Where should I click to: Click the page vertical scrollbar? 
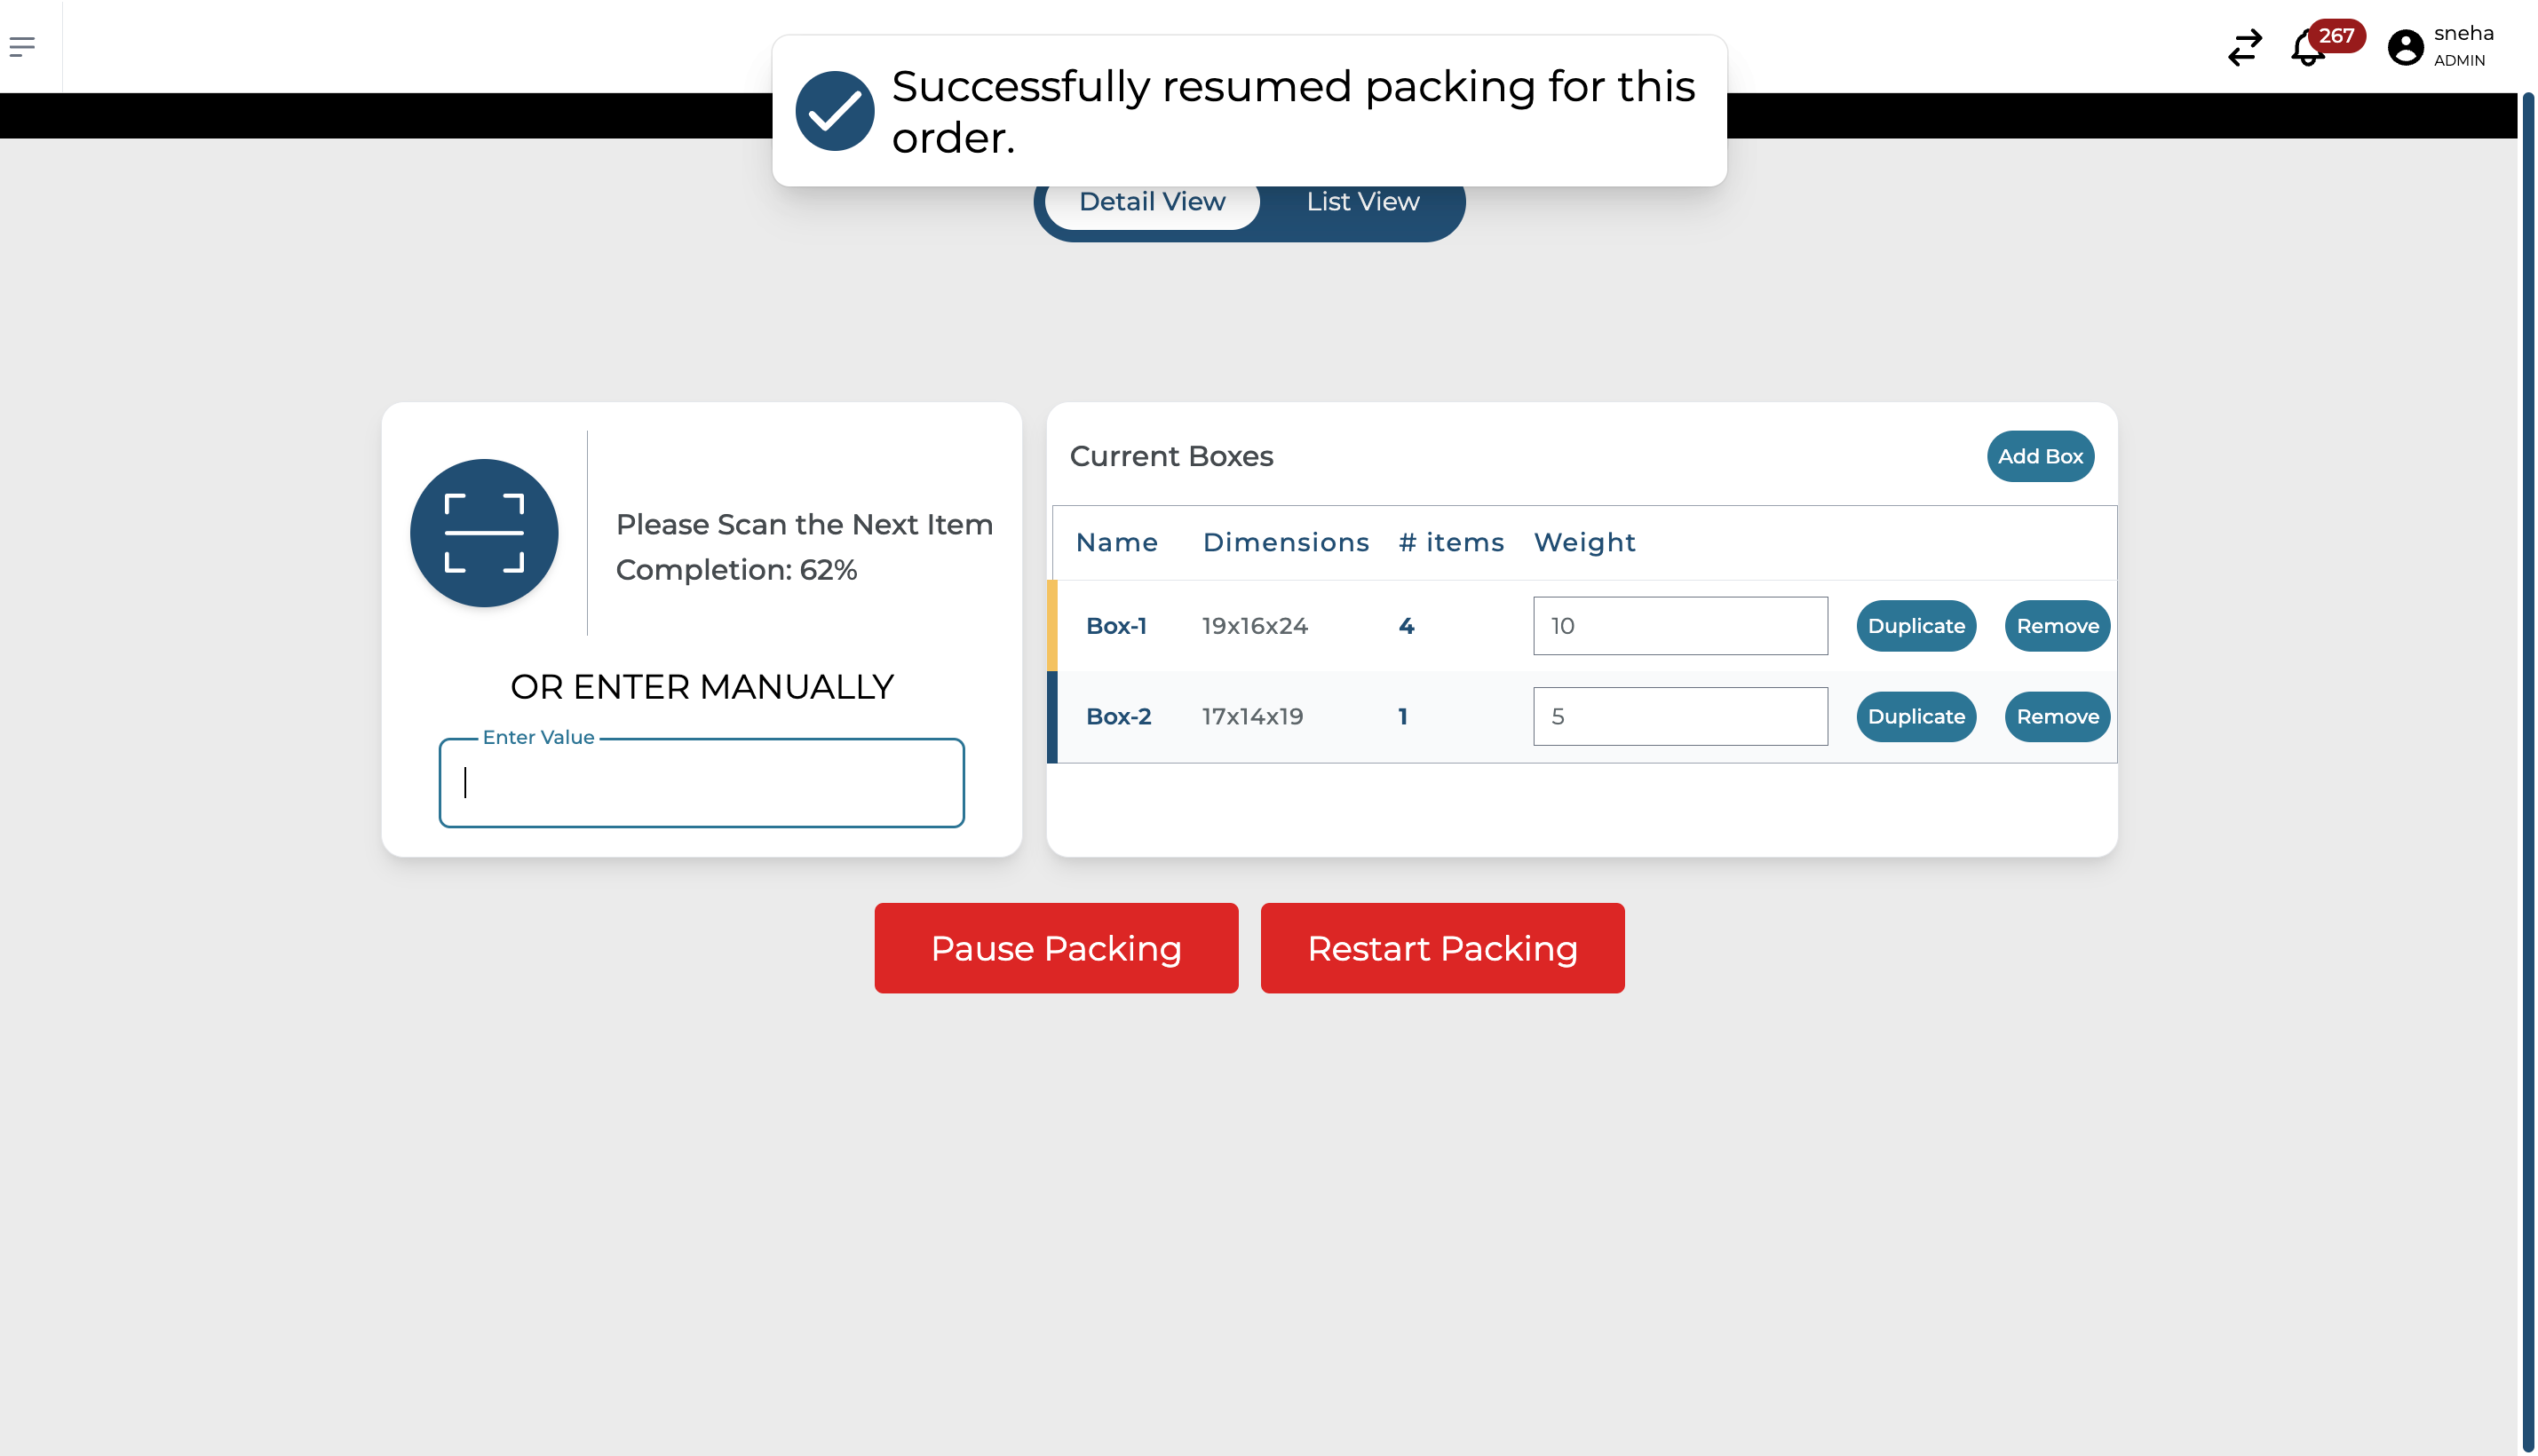click(x=2527, y=700)
